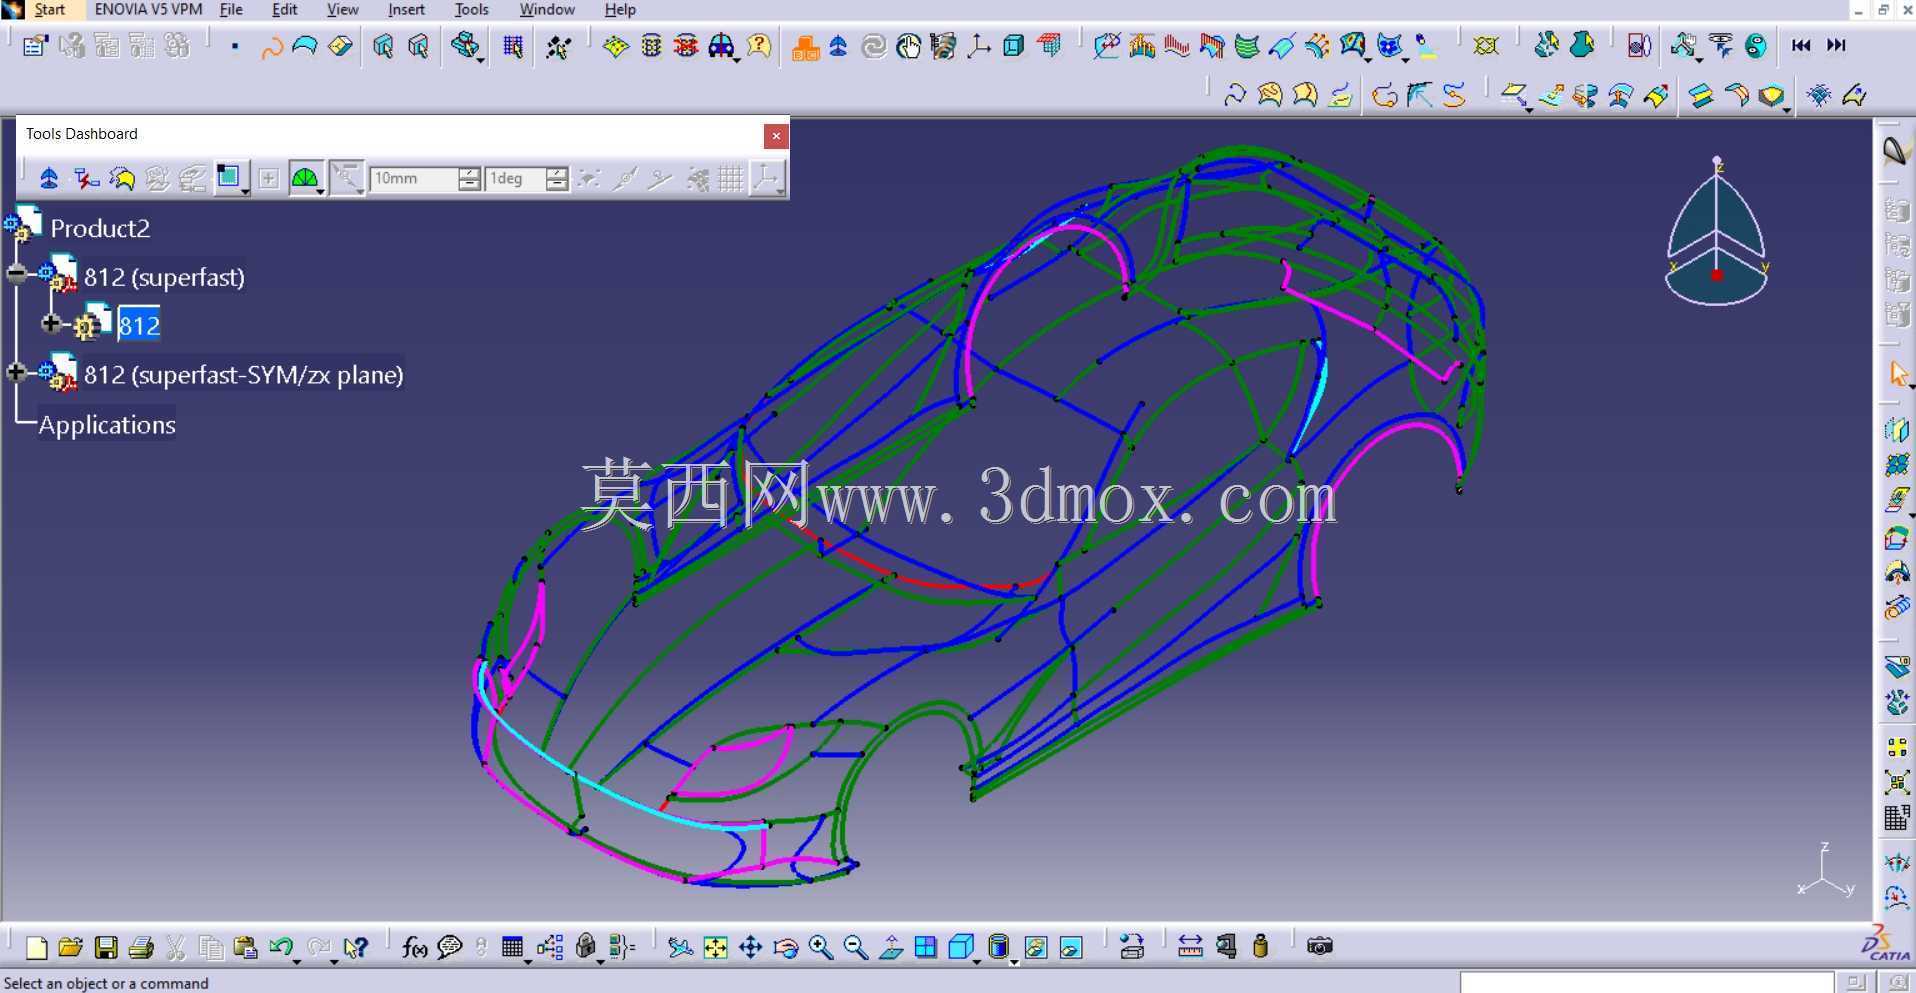This screenshot has width=1916, height=993.
Task: Select the blue surface patch tool
Action: coord(305,46)
